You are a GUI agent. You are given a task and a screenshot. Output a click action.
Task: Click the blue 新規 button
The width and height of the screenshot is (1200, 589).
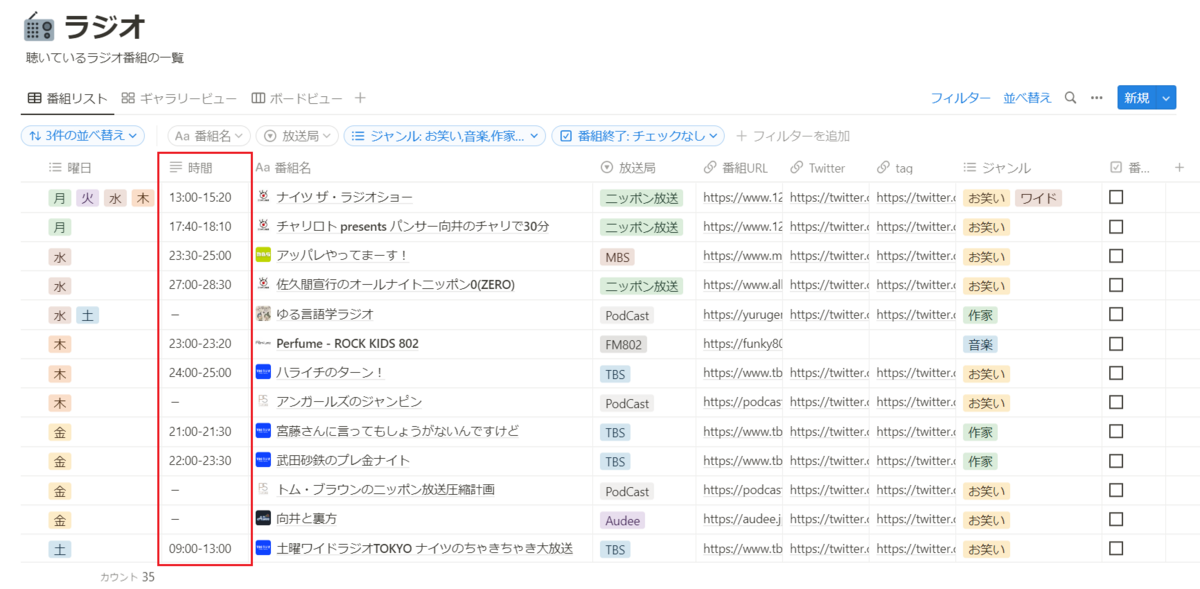(x=1136, y=98)
